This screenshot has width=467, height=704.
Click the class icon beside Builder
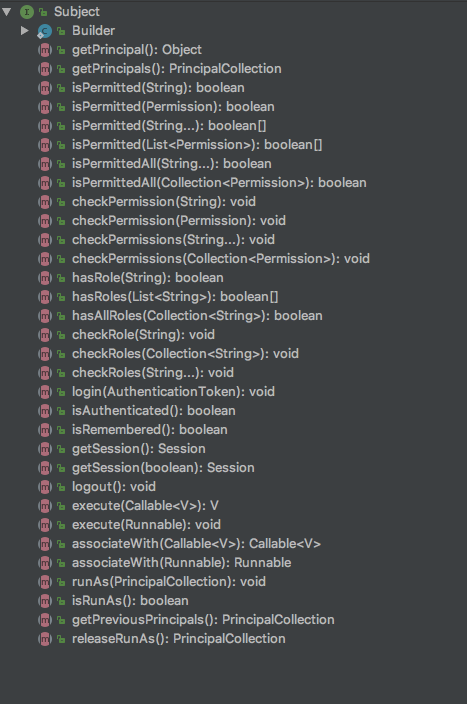click(44, 31)
